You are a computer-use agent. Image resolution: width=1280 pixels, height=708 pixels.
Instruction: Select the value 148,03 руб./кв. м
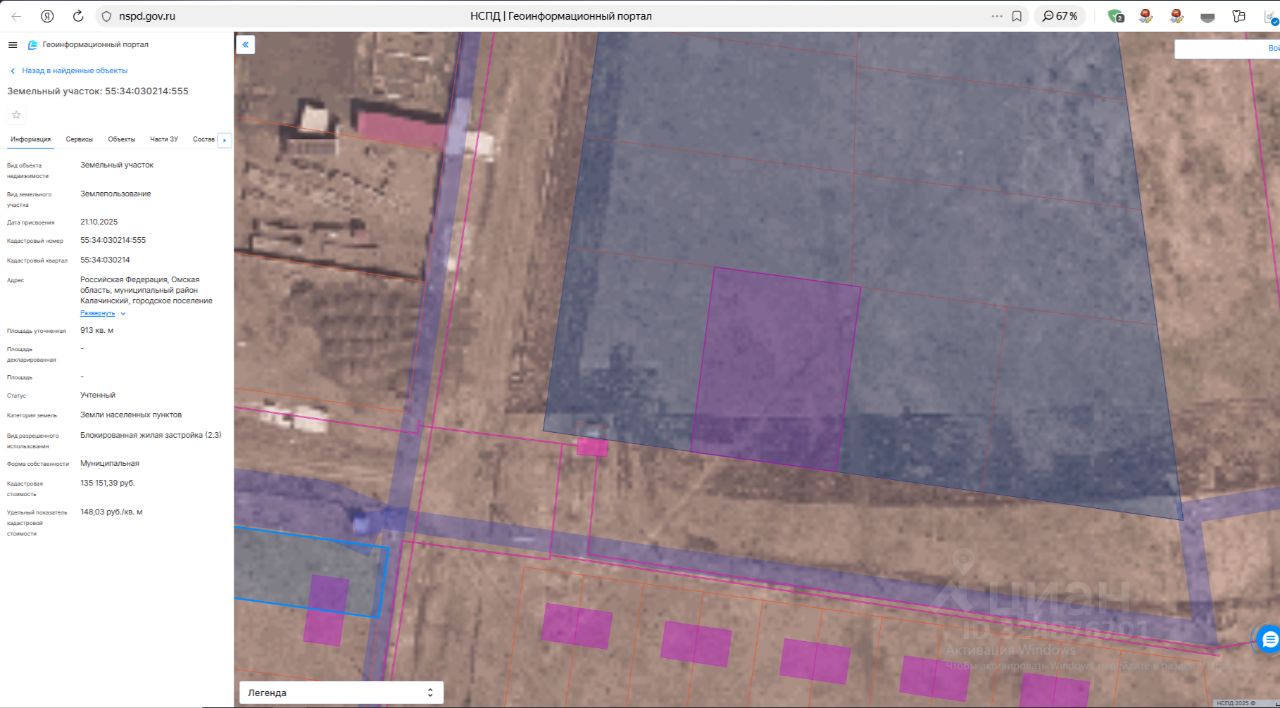point(111,512)
